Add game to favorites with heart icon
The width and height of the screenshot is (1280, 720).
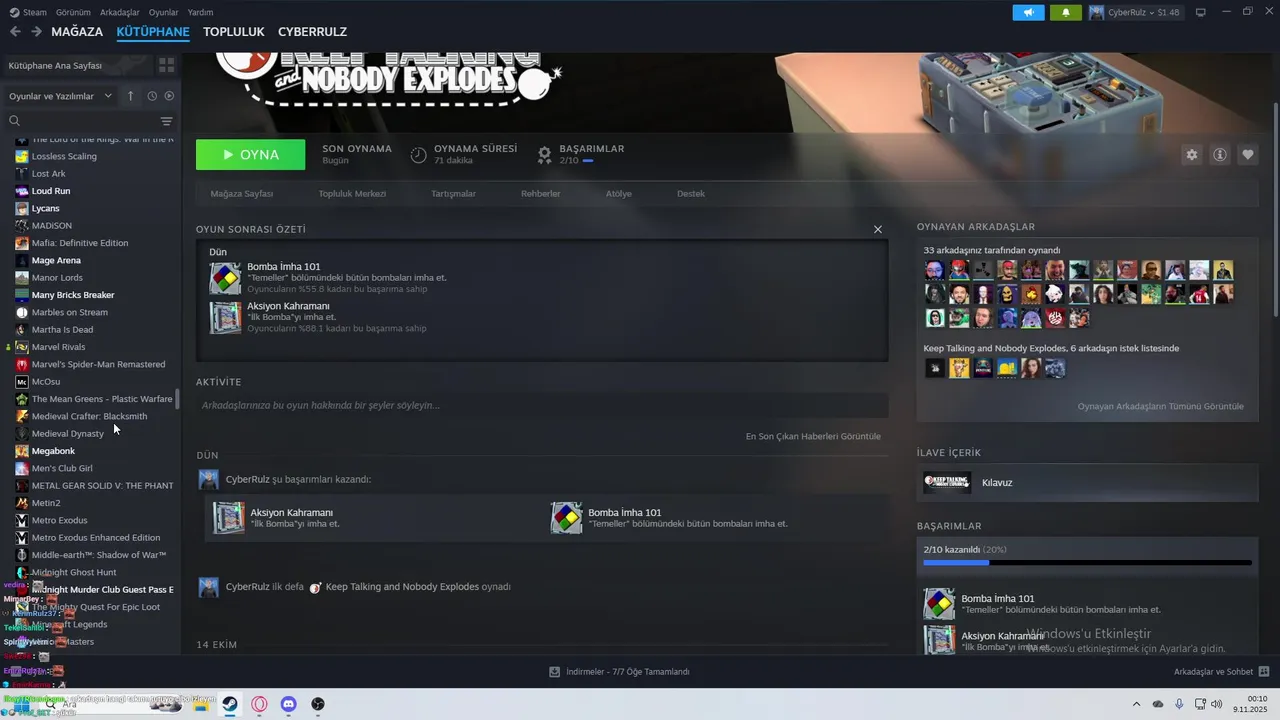pos(1248,155)
